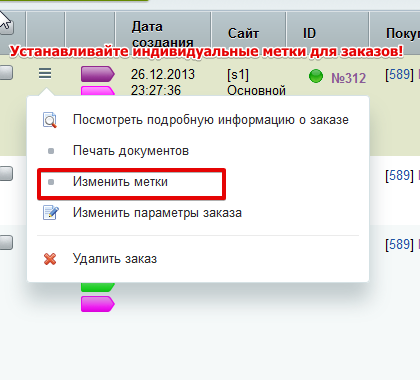Tick the checkbox for the third order row

(x=6, y=242)
